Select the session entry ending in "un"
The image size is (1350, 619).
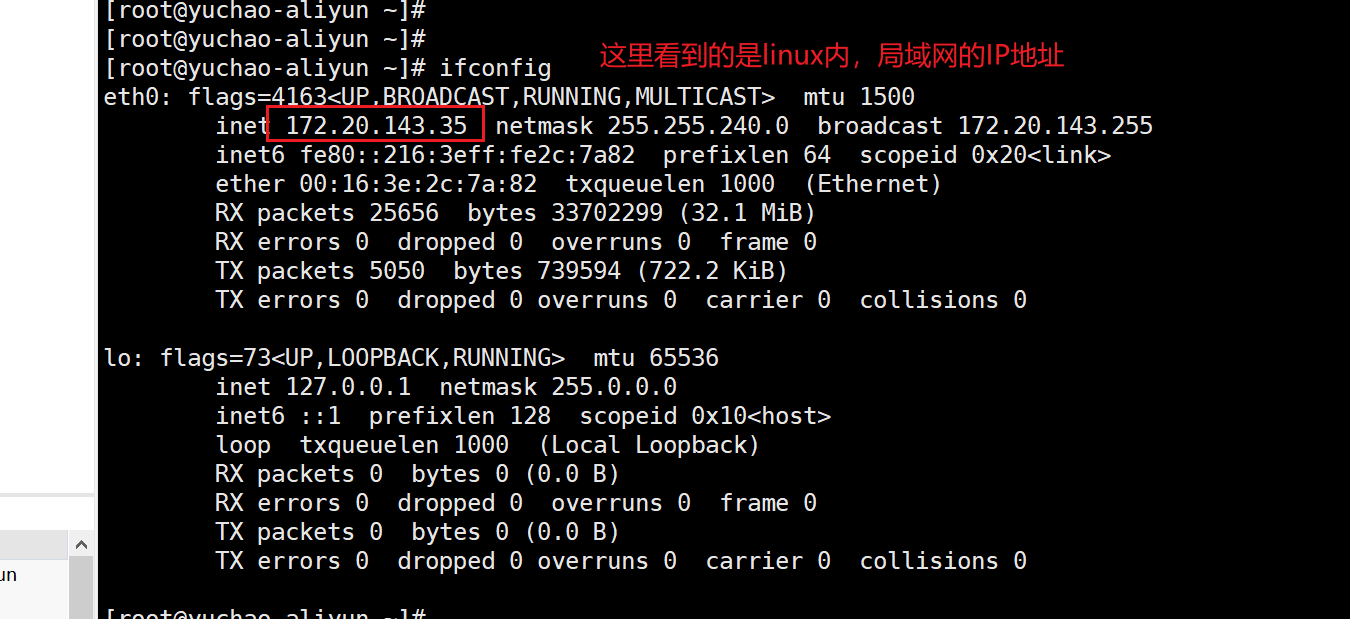(8, 575)
